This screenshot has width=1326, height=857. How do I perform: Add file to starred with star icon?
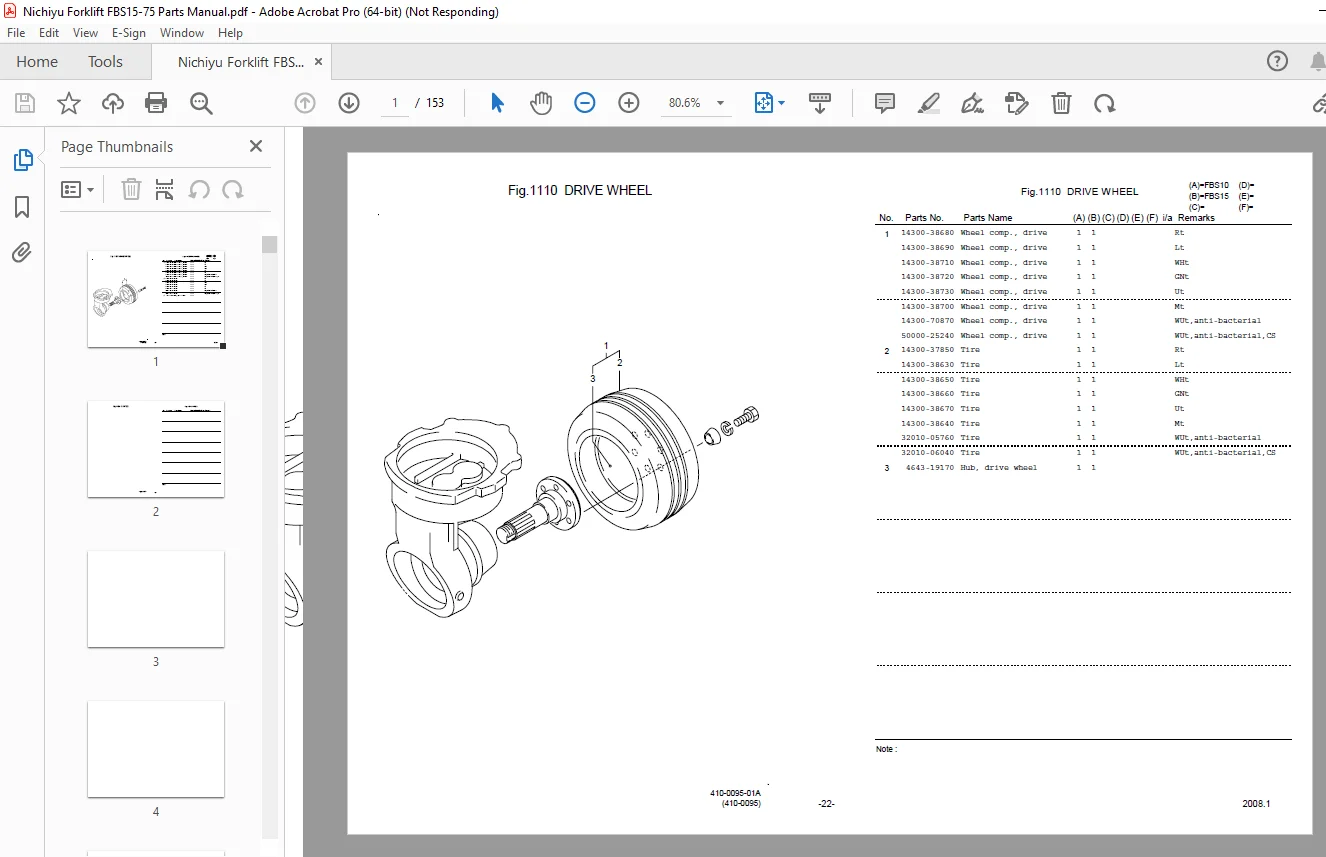[69, 103]
